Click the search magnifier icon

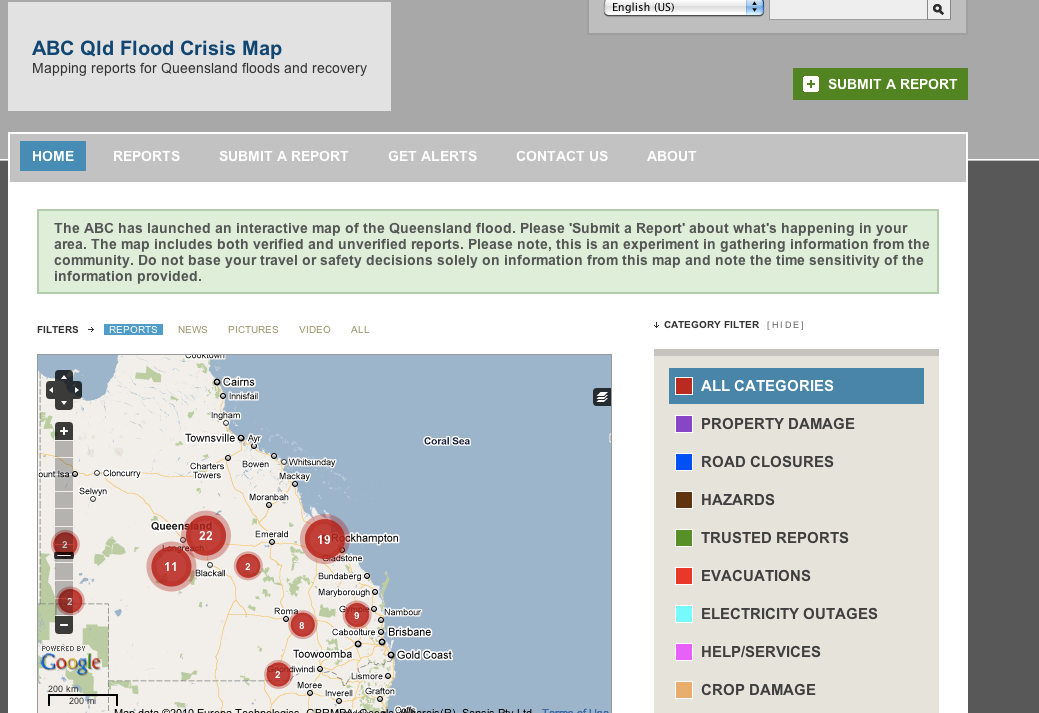coord(938,9)
